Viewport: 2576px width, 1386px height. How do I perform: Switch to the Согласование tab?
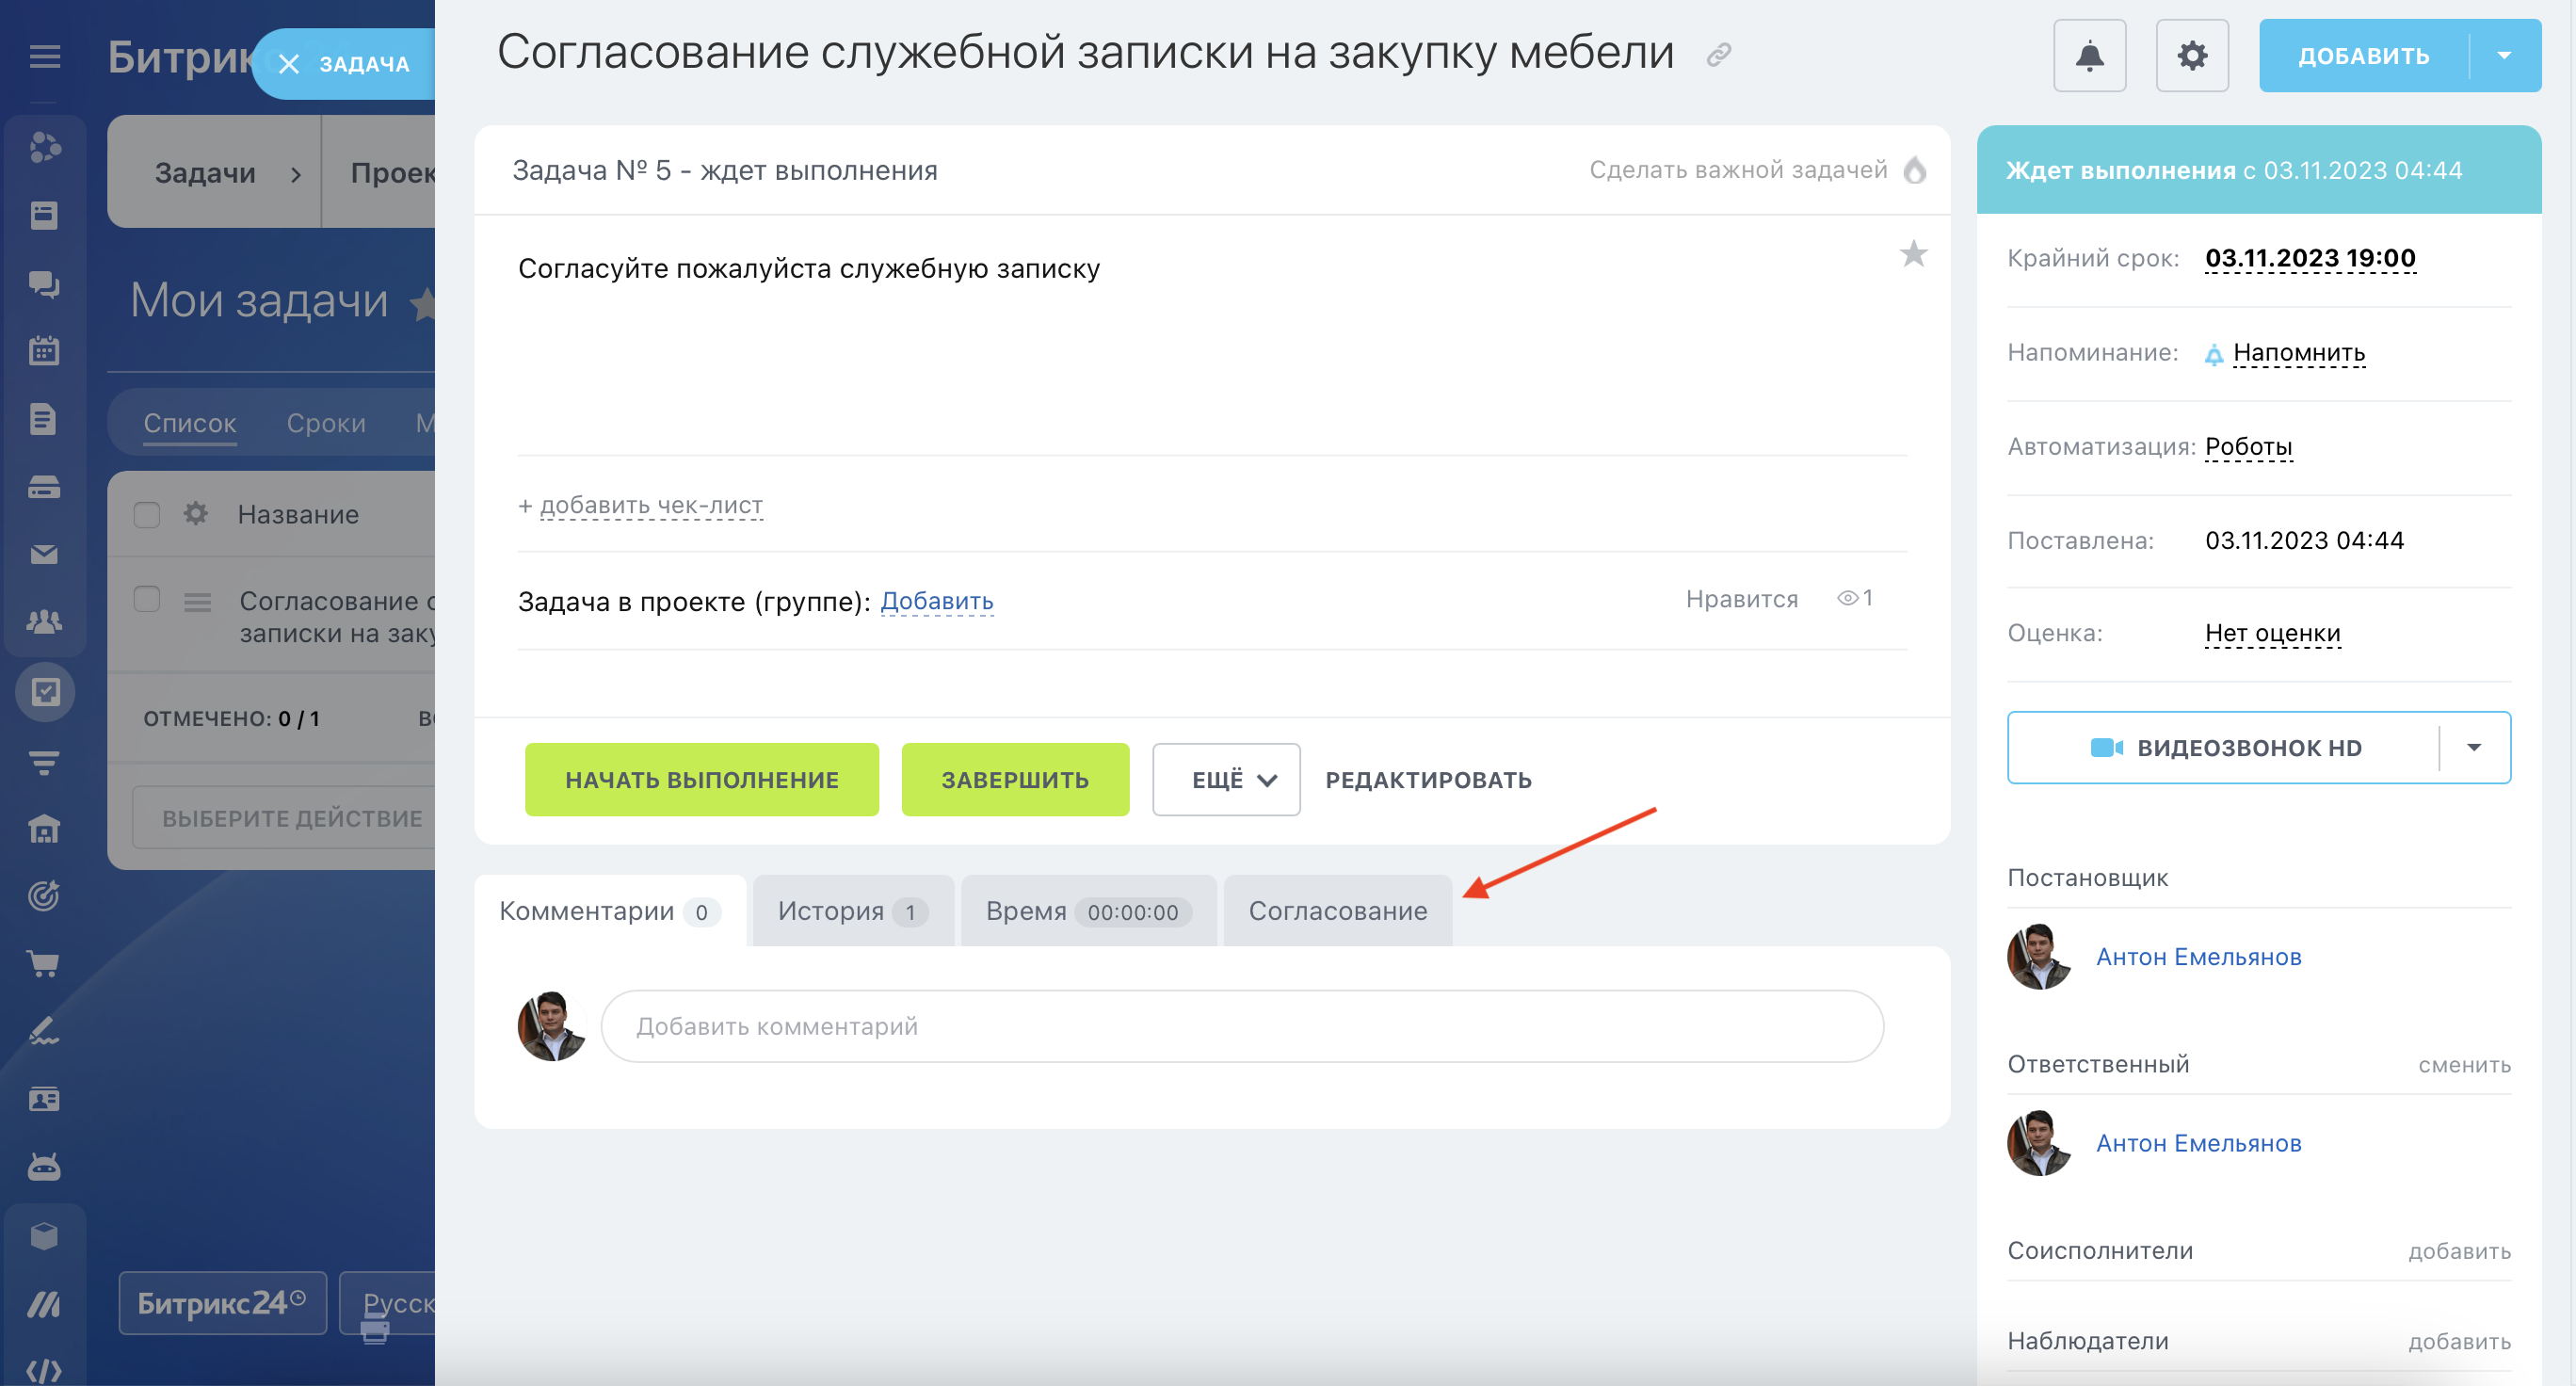tap(1337, 911)
